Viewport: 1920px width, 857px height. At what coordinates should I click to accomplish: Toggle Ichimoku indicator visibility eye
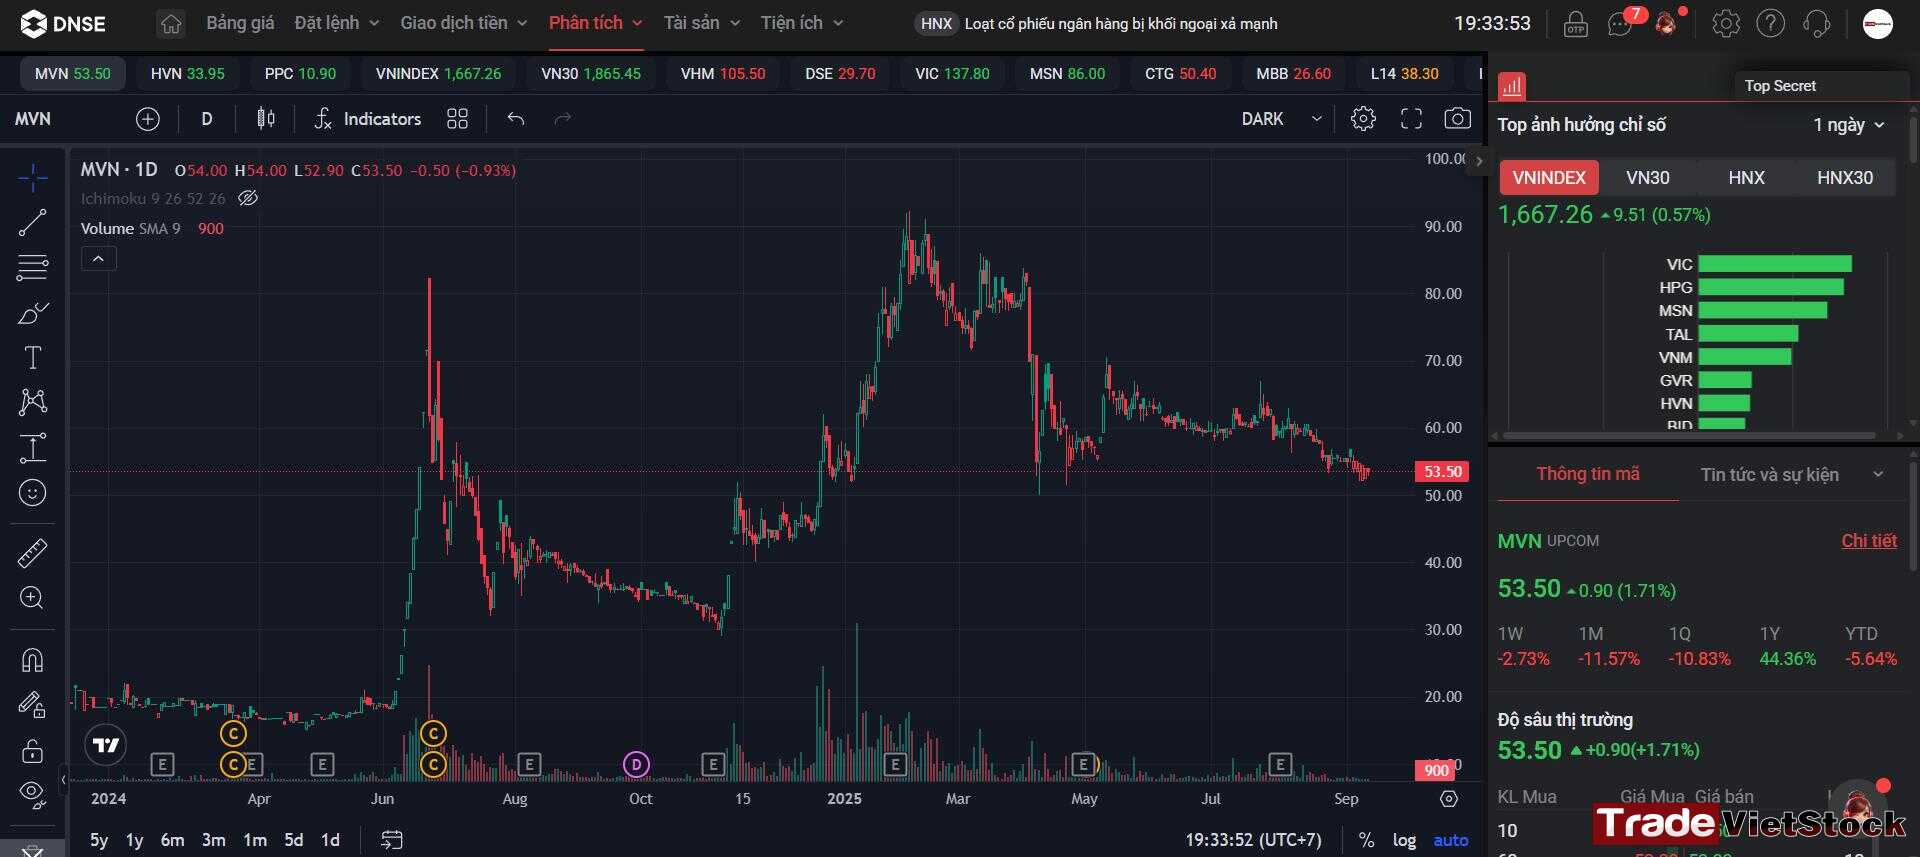[248, 198]
